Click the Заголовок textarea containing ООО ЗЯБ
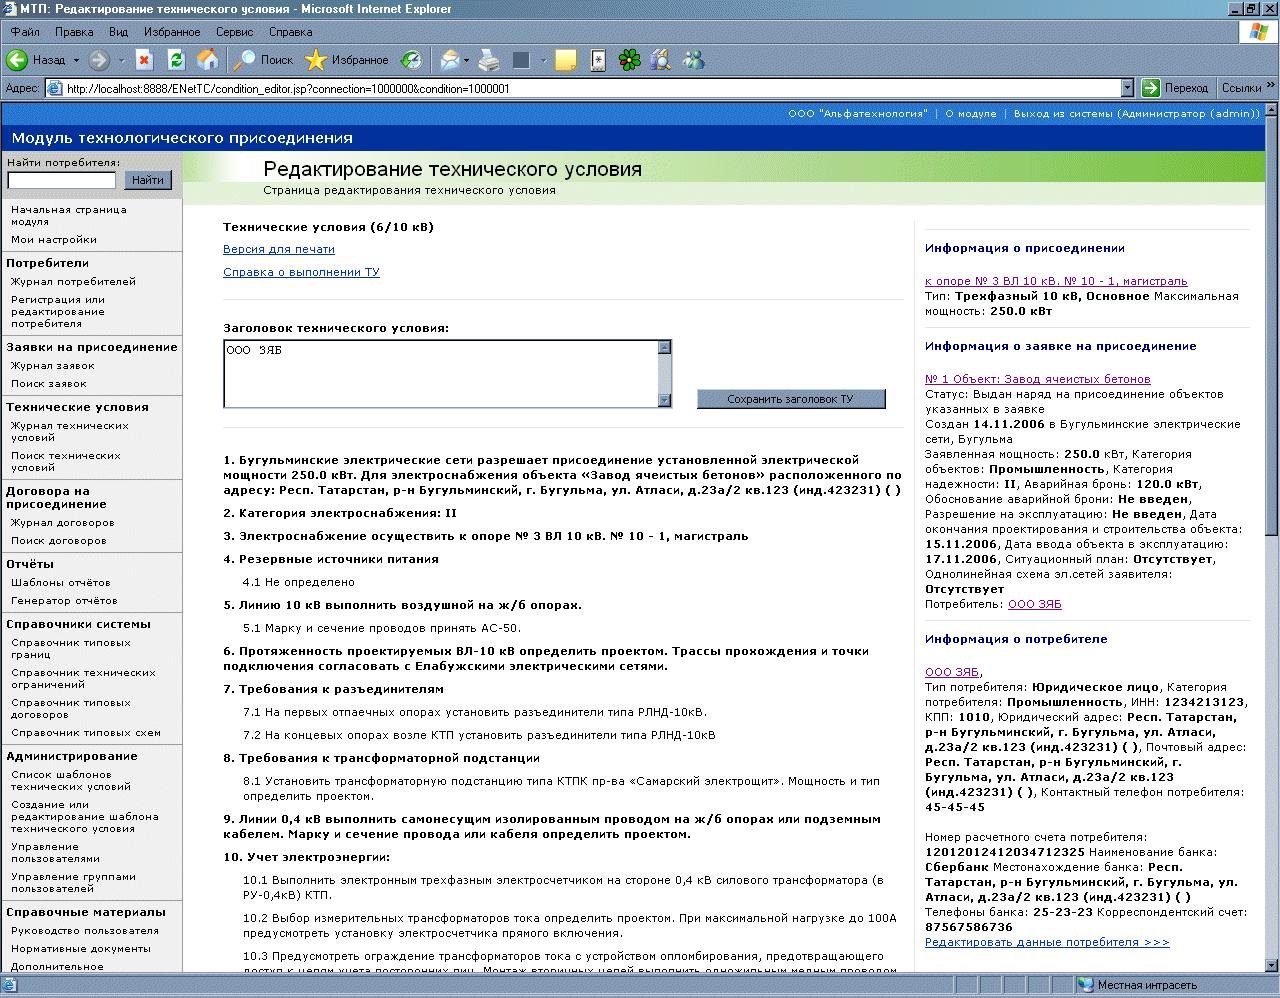The height and width of the screenshot is (998, 1280). tap(440, 374)
